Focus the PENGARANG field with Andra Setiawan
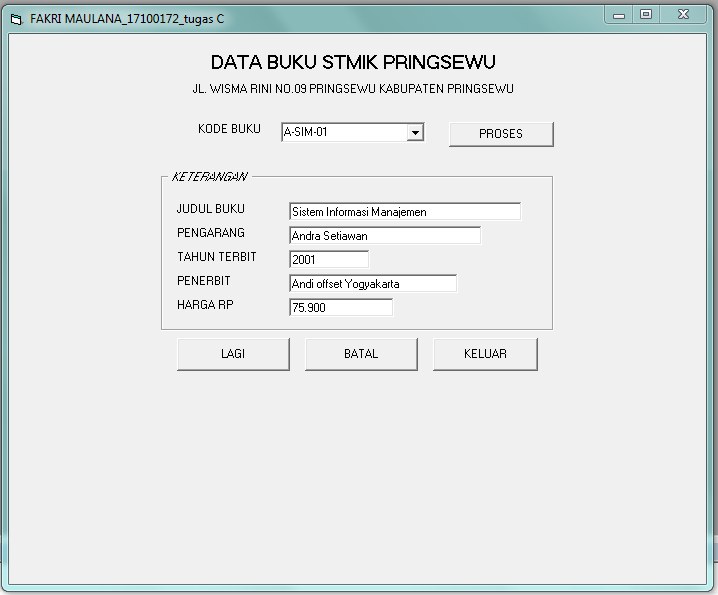The width and height of the screenshot is (718, 595). coord(385,235)
